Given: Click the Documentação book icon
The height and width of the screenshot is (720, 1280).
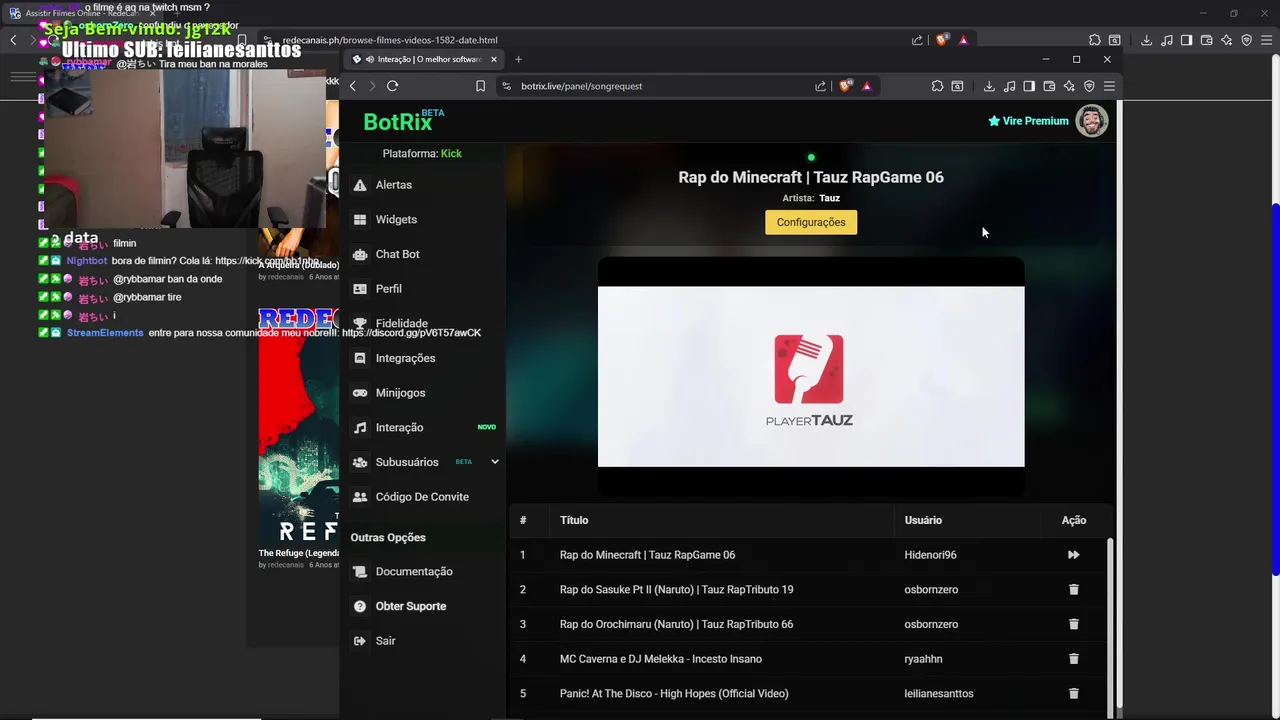Looking at the screenshot, I should [360, 571].
